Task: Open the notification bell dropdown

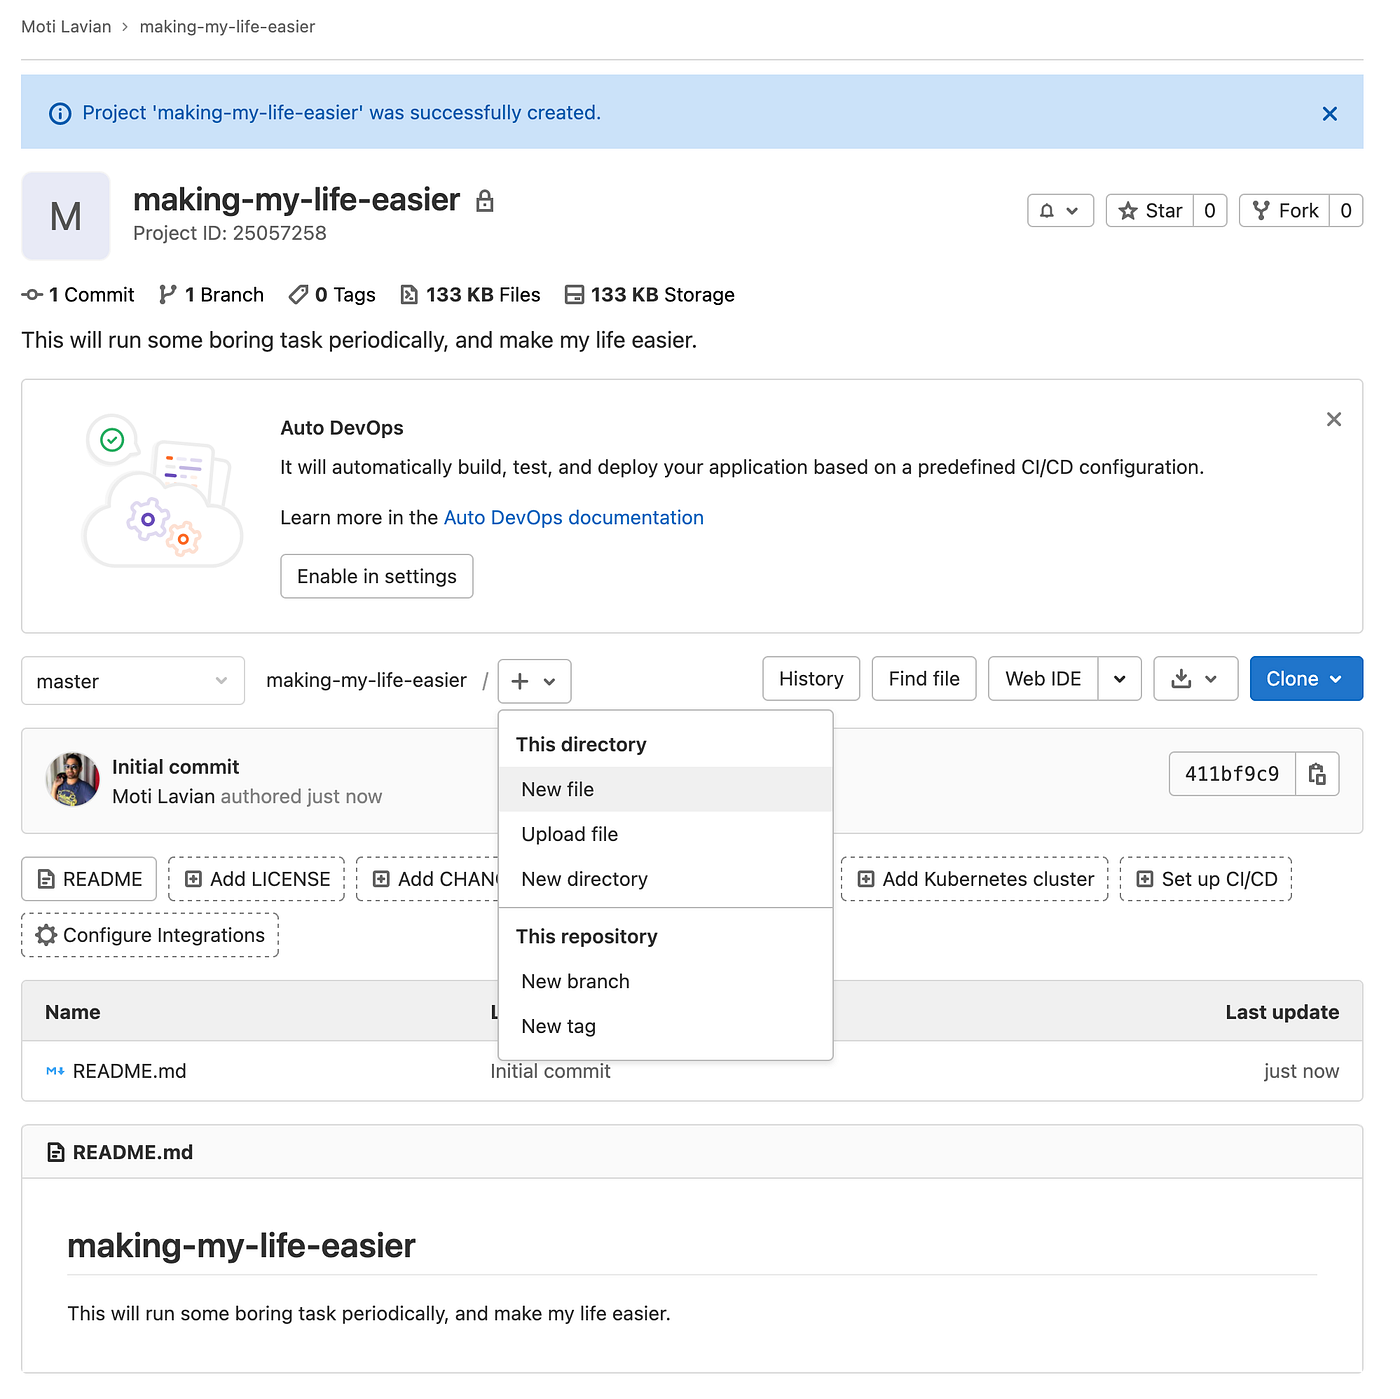Action: coord(1060,211)
